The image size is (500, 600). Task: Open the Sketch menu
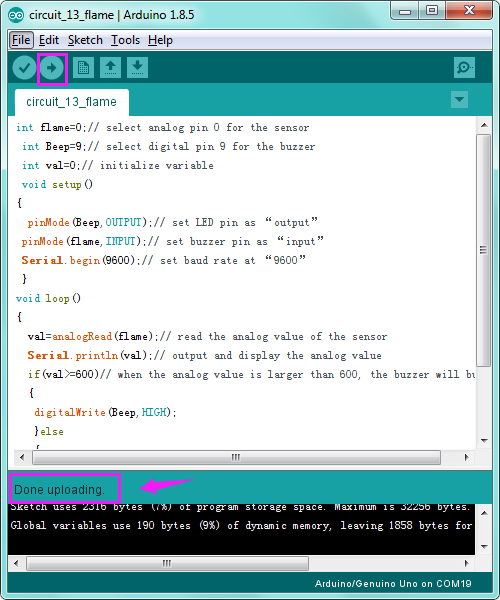[85, 40]
